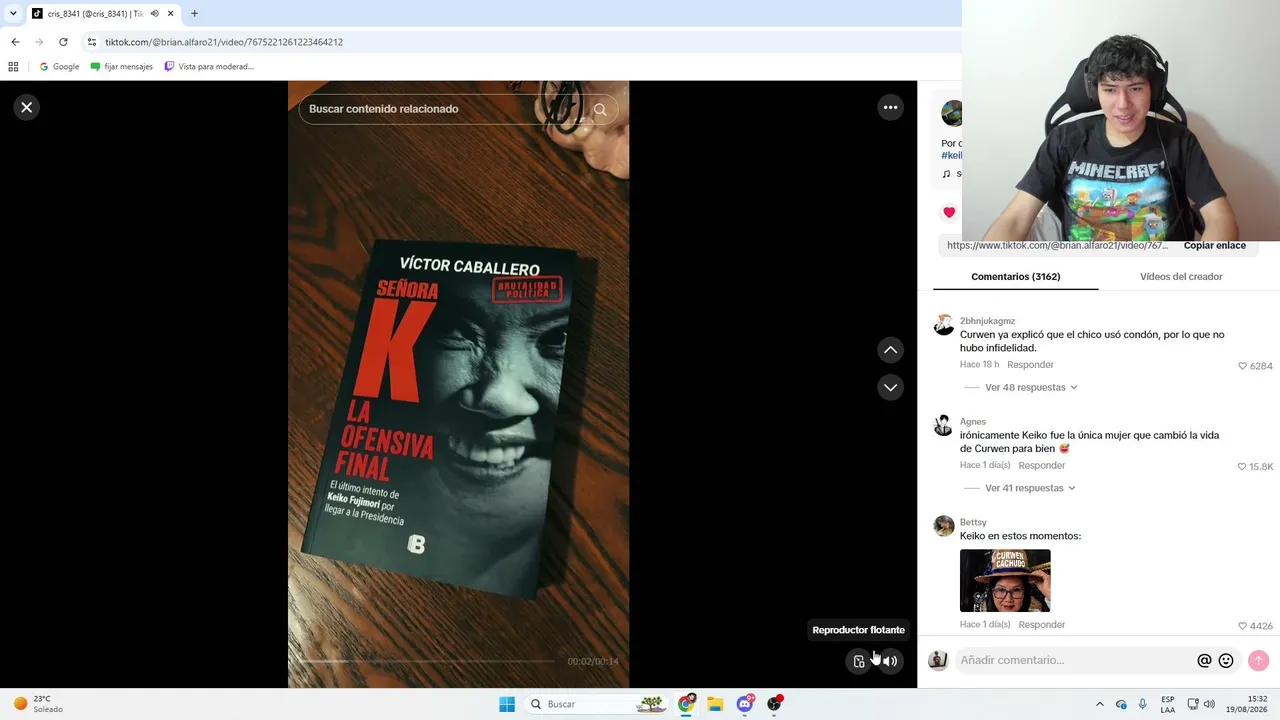Image resolution: width=1280 pixels, height=720 pixels.
Task: Like the comment with 6284 likes
Action: pos(1243,366)
